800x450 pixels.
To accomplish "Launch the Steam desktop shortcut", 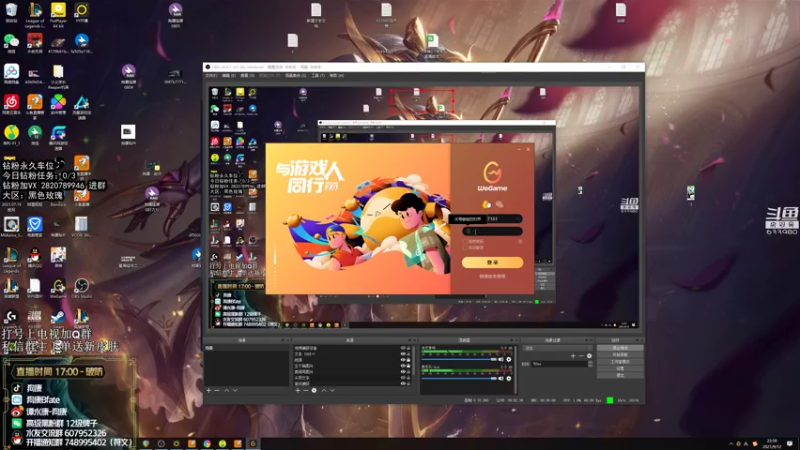I will click(x=58, y=316).
